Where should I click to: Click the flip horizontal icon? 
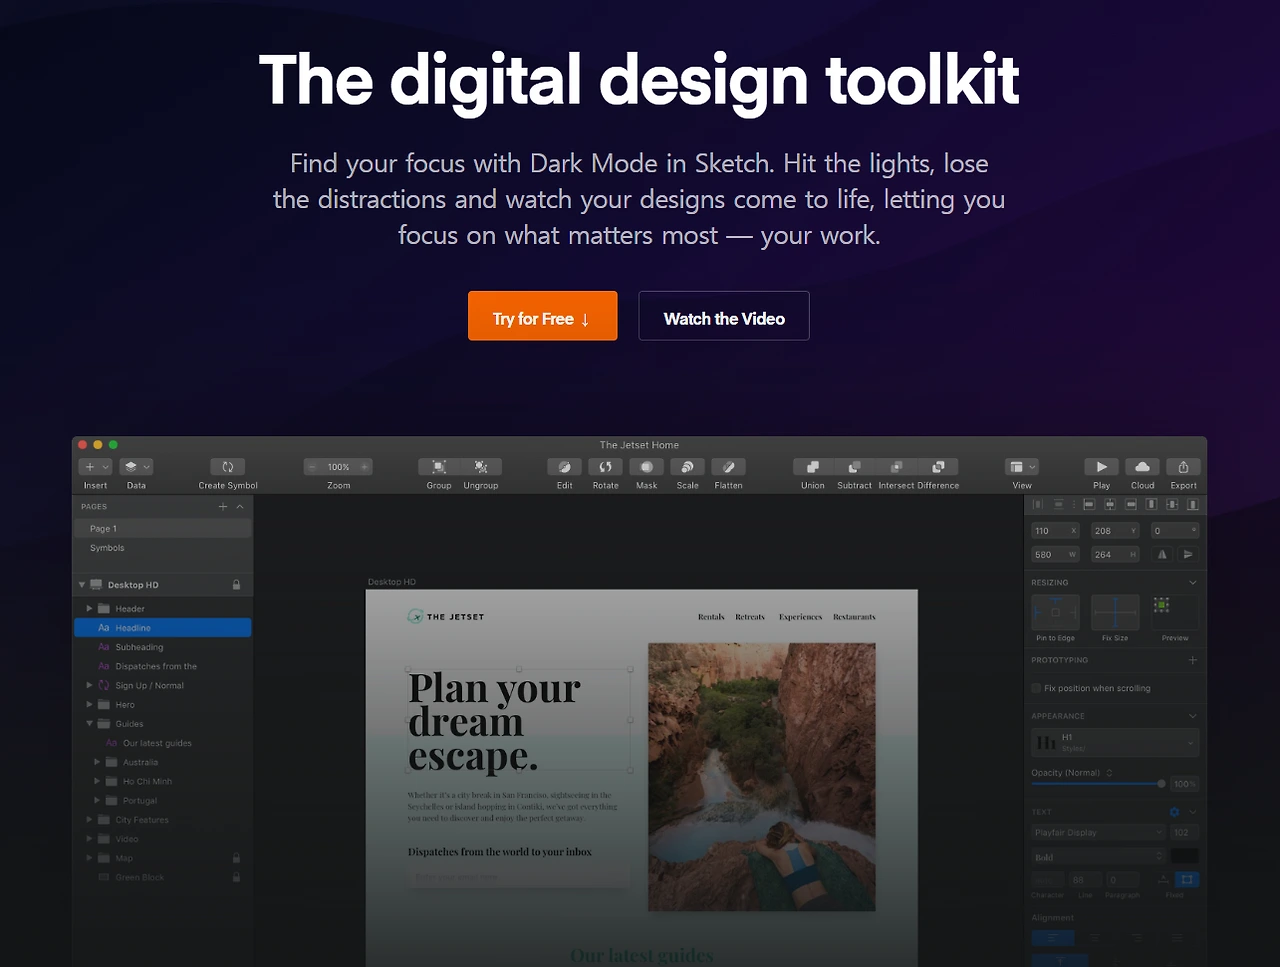(1162, 554)
